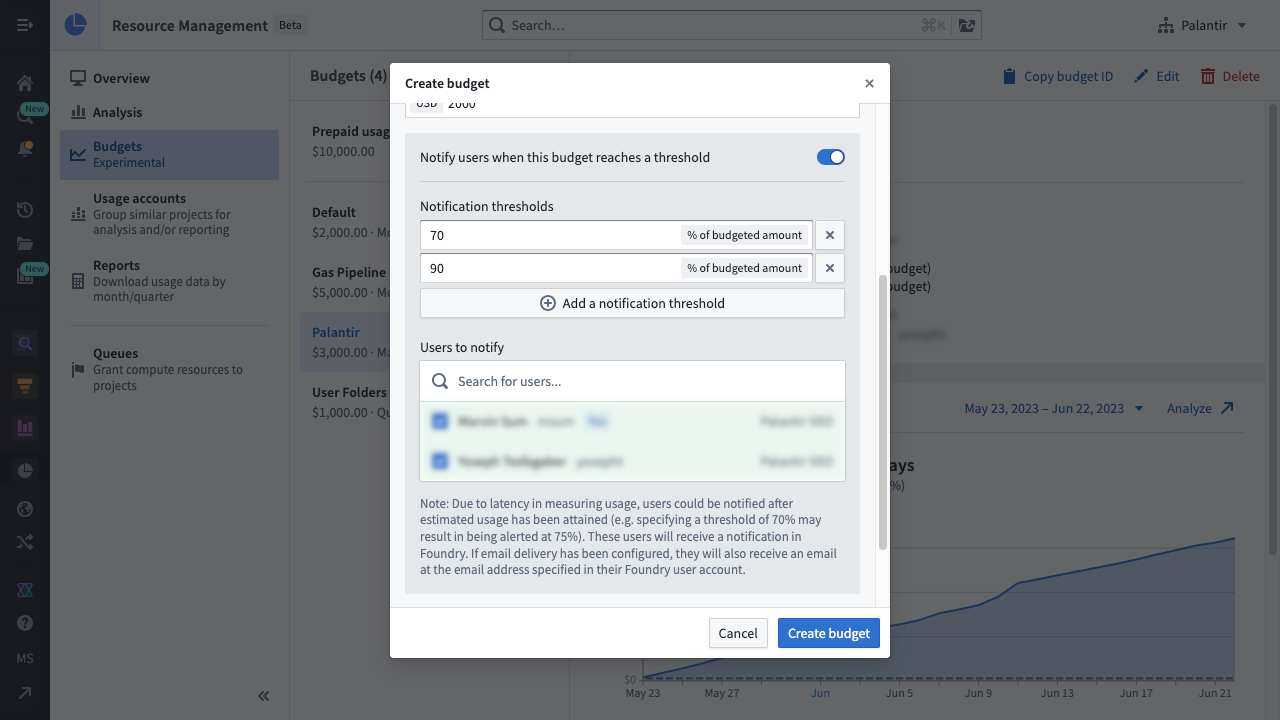
Task: Open the globe icon in left rail
Action: point(25,509)
